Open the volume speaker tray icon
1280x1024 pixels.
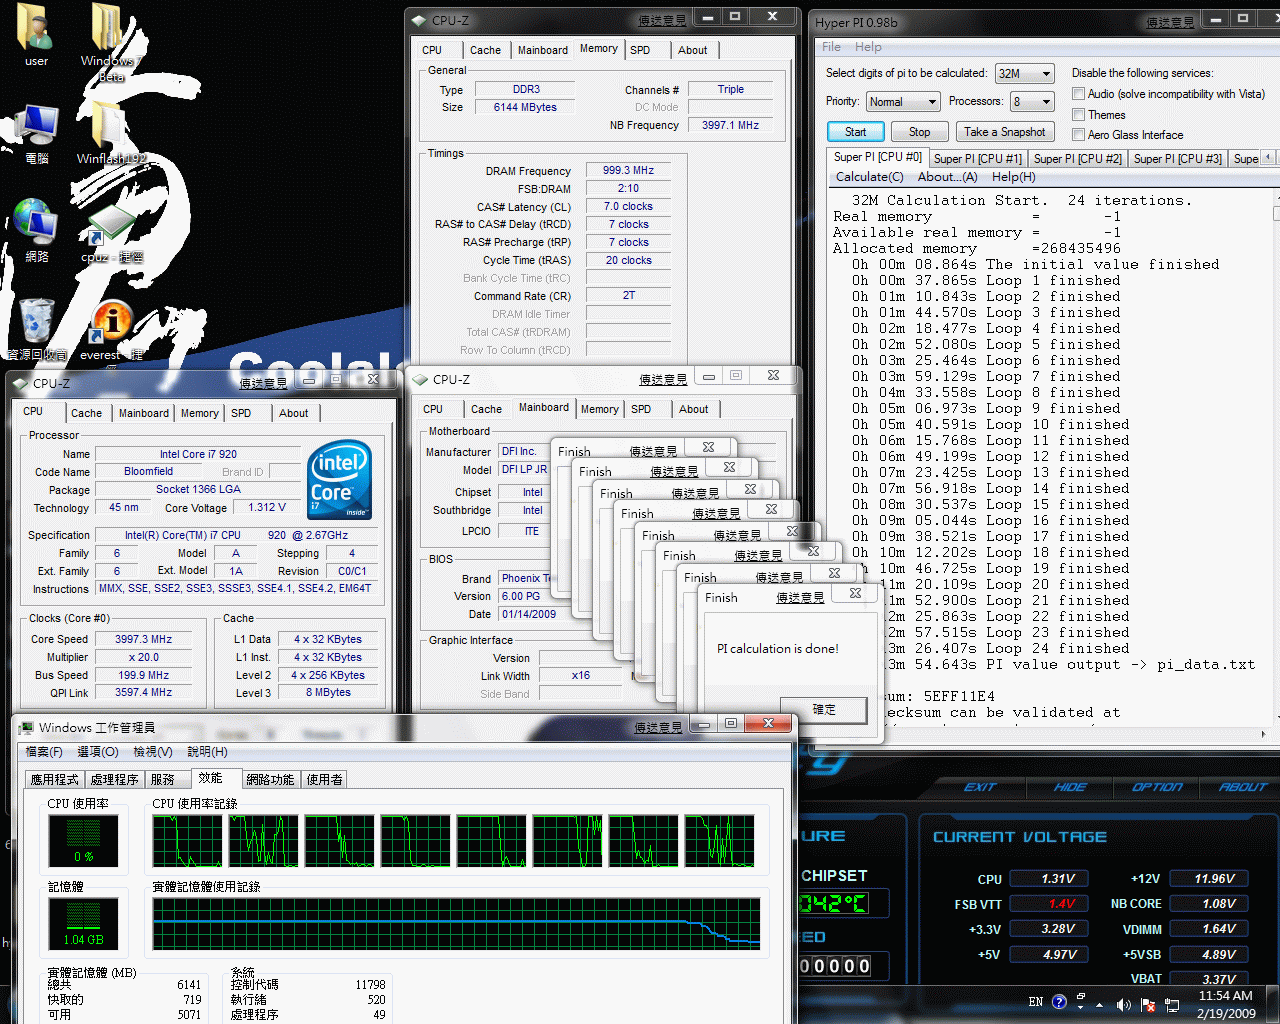click(1124, 1004)
